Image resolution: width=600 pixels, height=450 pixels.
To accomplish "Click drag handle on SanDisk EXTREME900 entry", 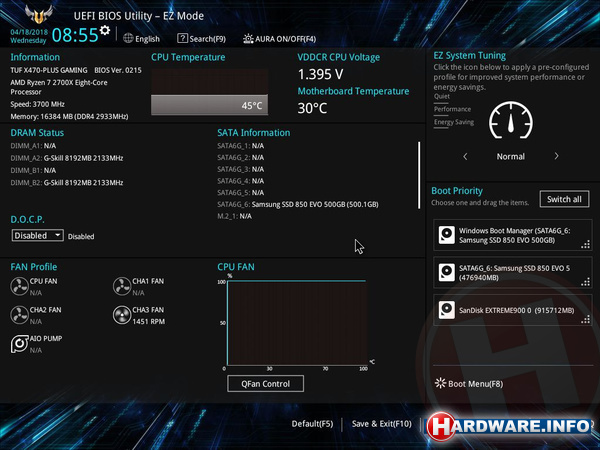I will point(585,320).
